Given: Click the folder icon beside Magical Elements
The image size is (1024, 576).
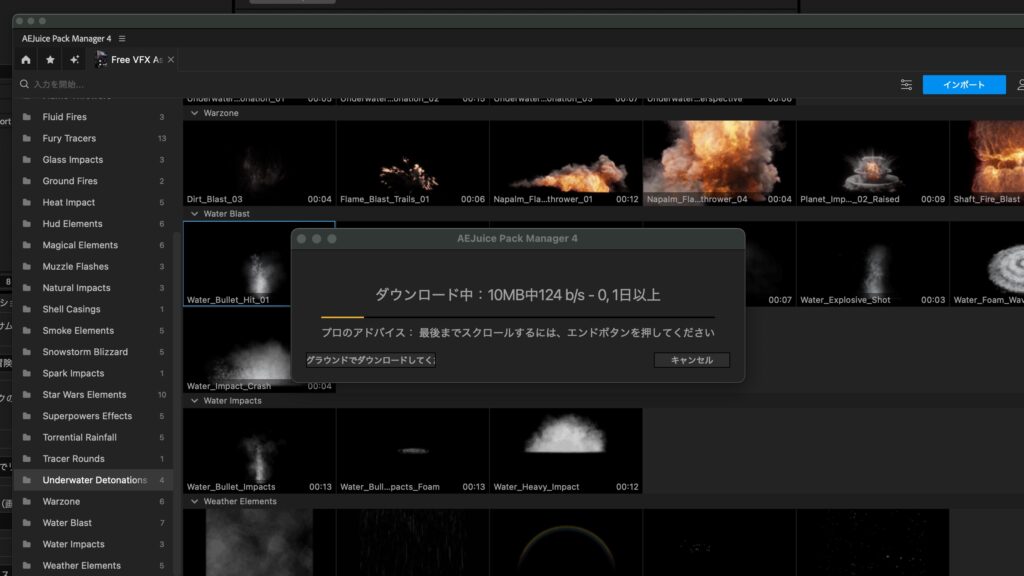Looking at the screenshot, I should pyautogui.click(x=27, y=245).
